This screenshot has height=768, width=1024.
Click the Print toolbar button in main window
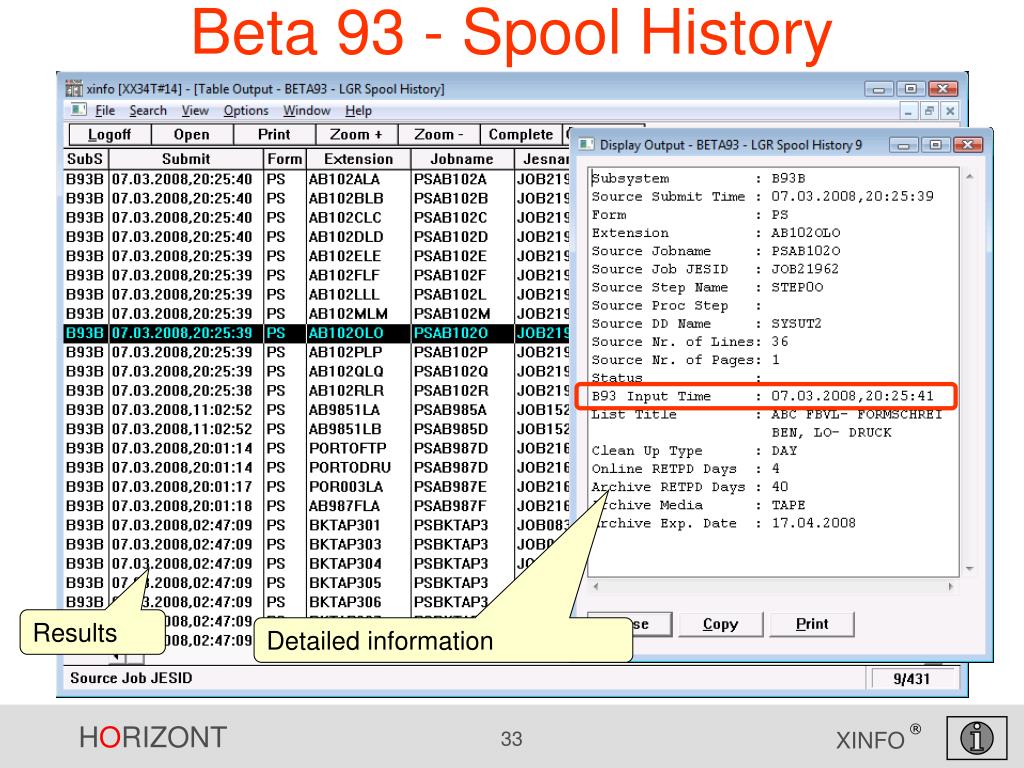[x=274, y=135]
